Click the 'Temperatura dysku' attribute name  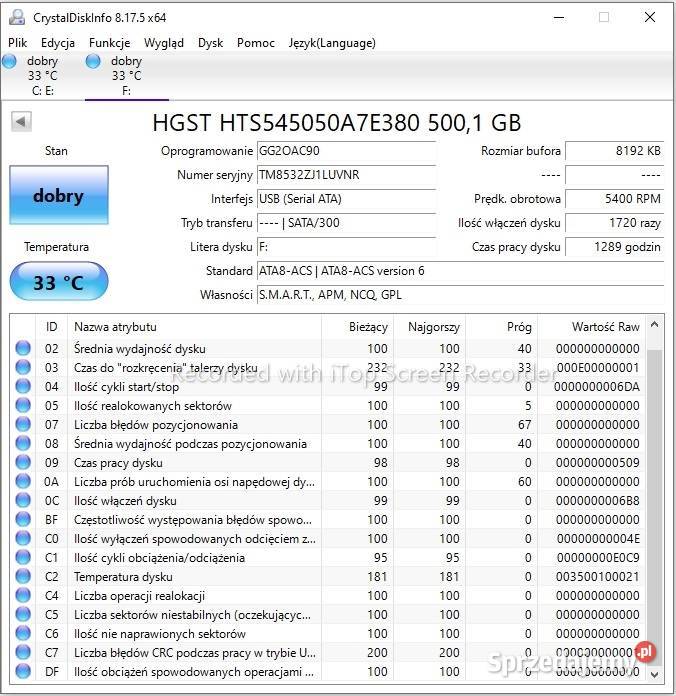point(123,577)
